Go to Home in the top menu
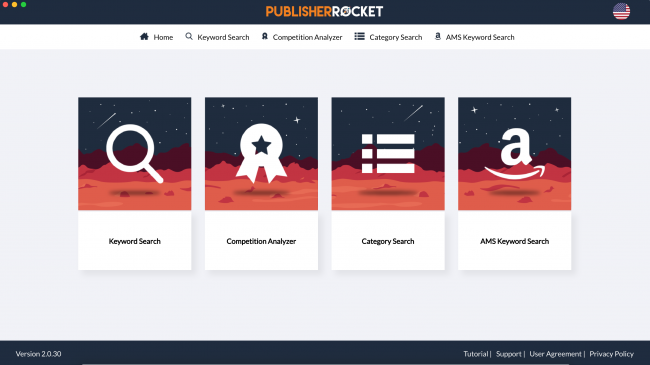 click(163, 37)
